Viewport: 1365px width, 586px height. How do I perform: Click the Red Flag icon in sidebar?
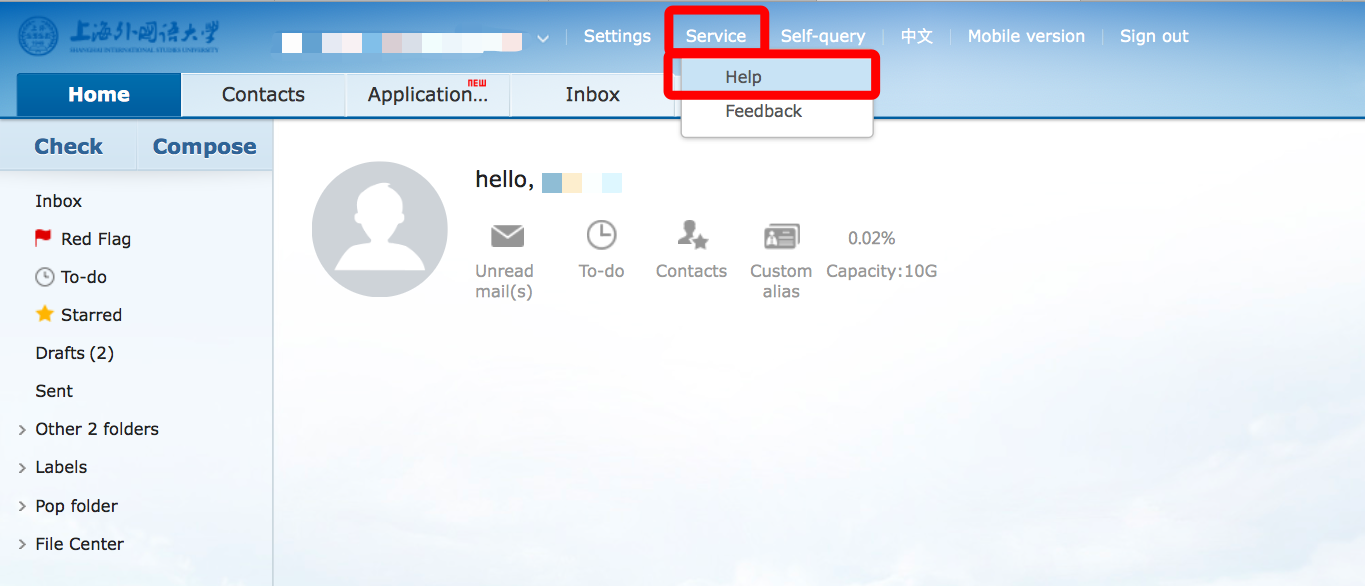[43, 239]
